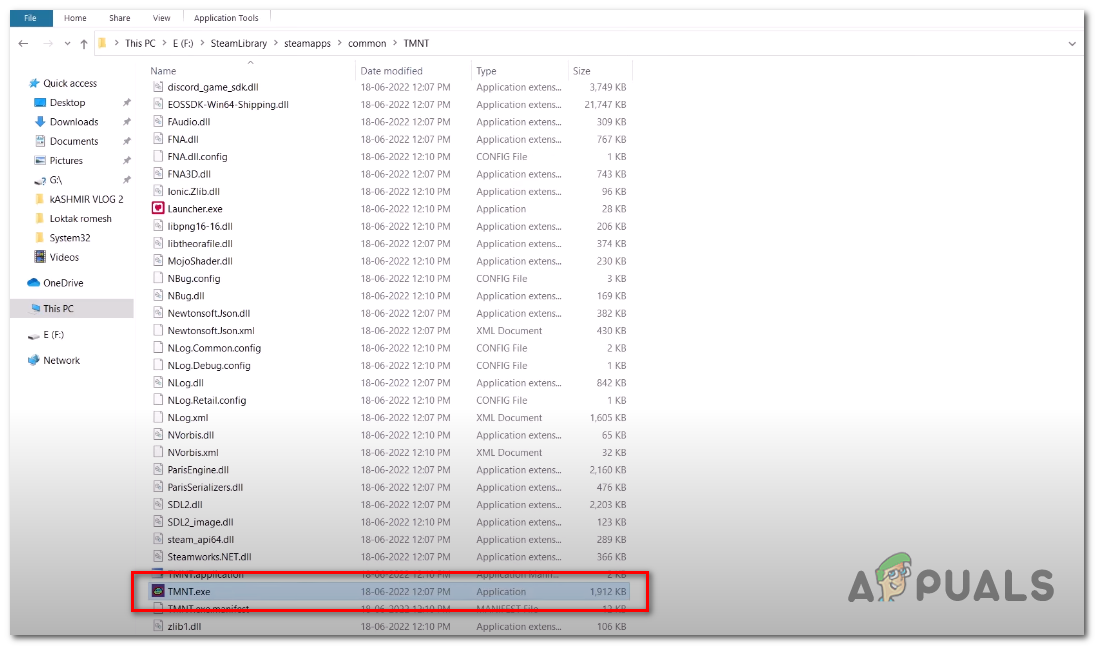The height and width of the screenshot is (646, 1095).
Task: Click the discord_game_sdk.dll file icon
Action: pyautogui.click(x=158, y=87)
